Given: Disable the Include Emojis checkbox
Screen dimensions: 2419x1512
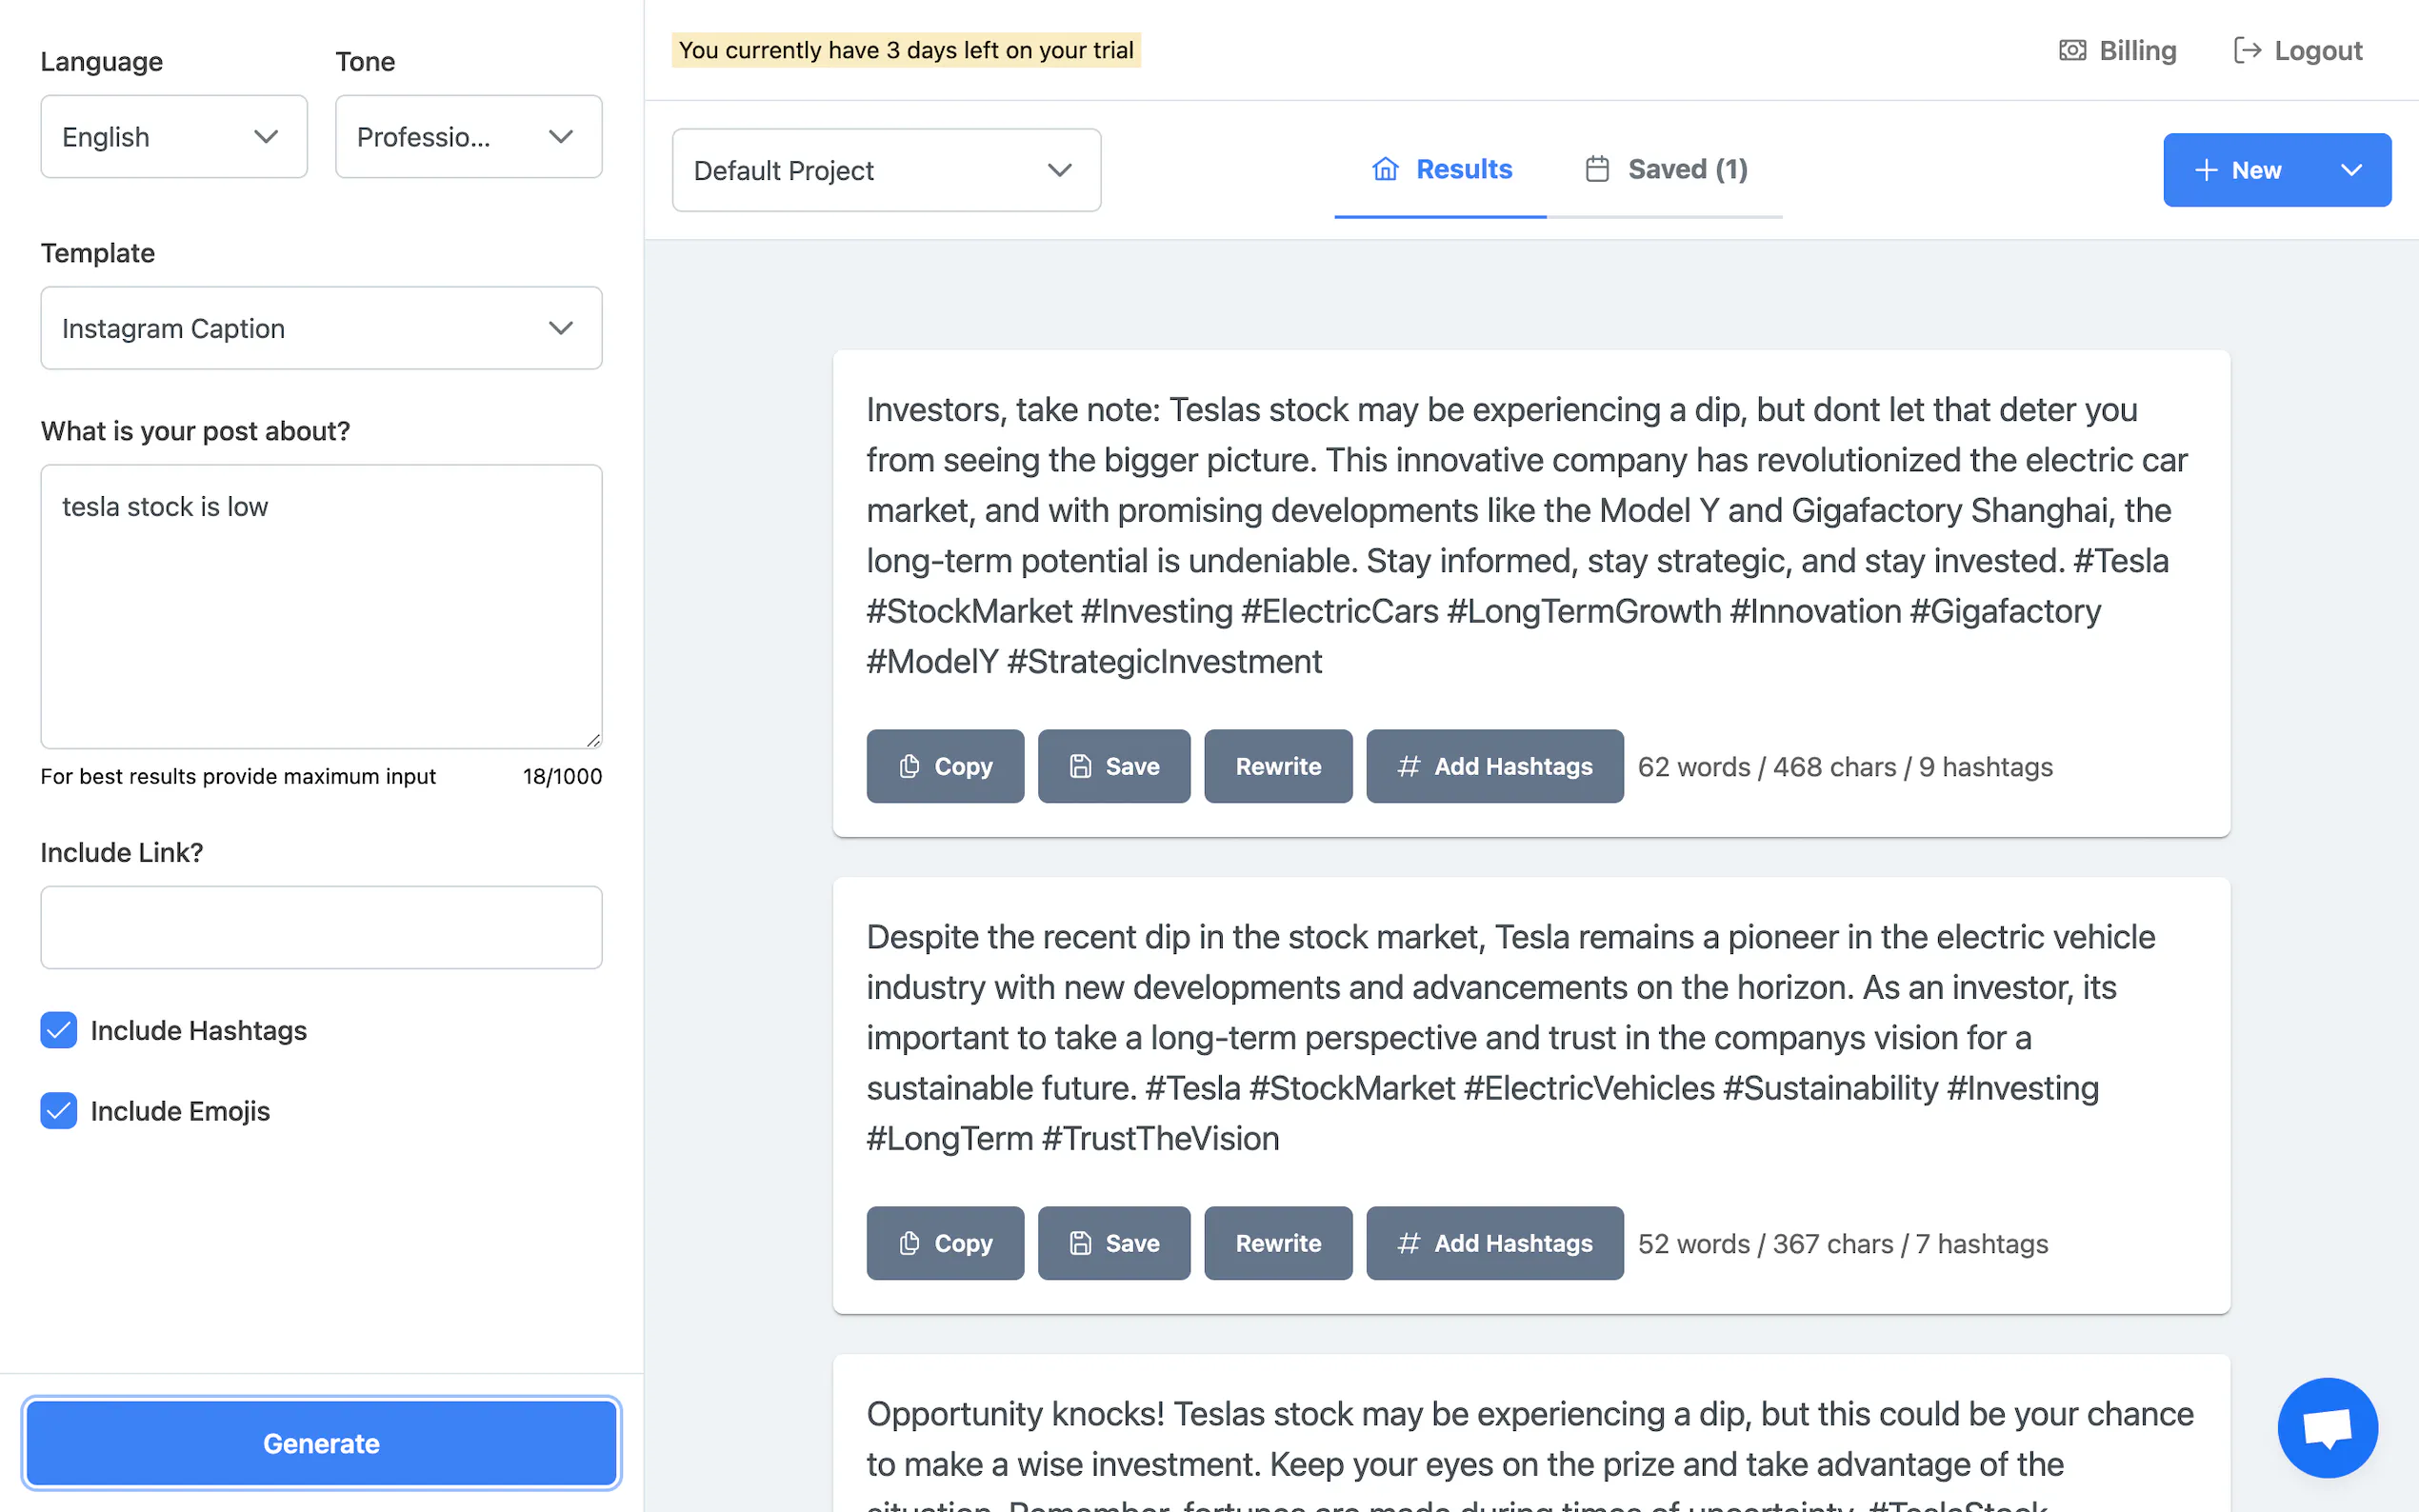Looking at the screenshot, I should tap(59, 1111).
